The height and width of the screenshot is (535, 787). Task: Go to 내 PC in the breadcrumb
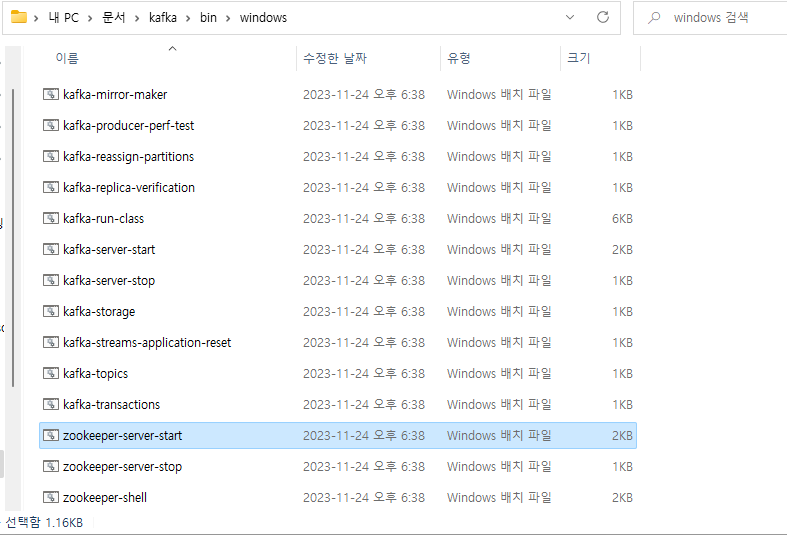click(63, 18)
